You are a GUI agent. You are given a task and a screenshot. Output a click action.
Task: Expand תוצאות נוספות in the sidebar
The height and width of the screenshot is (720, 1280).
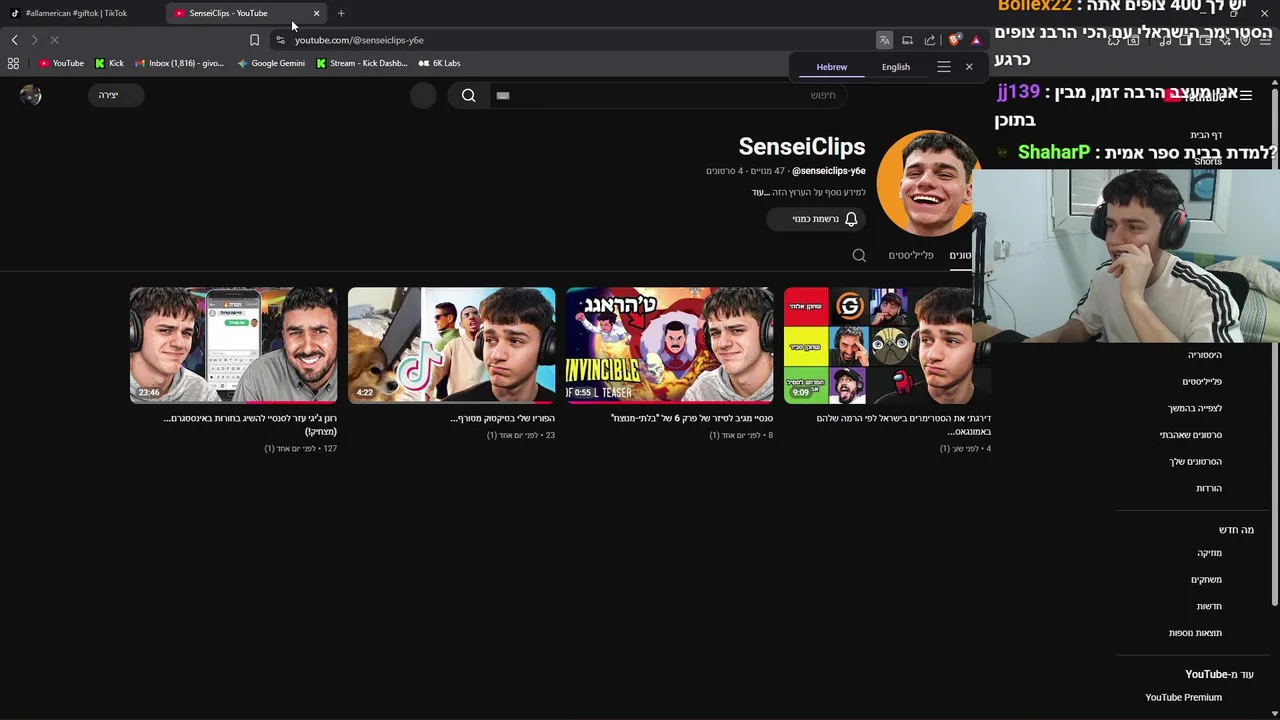click(1195, 633)
